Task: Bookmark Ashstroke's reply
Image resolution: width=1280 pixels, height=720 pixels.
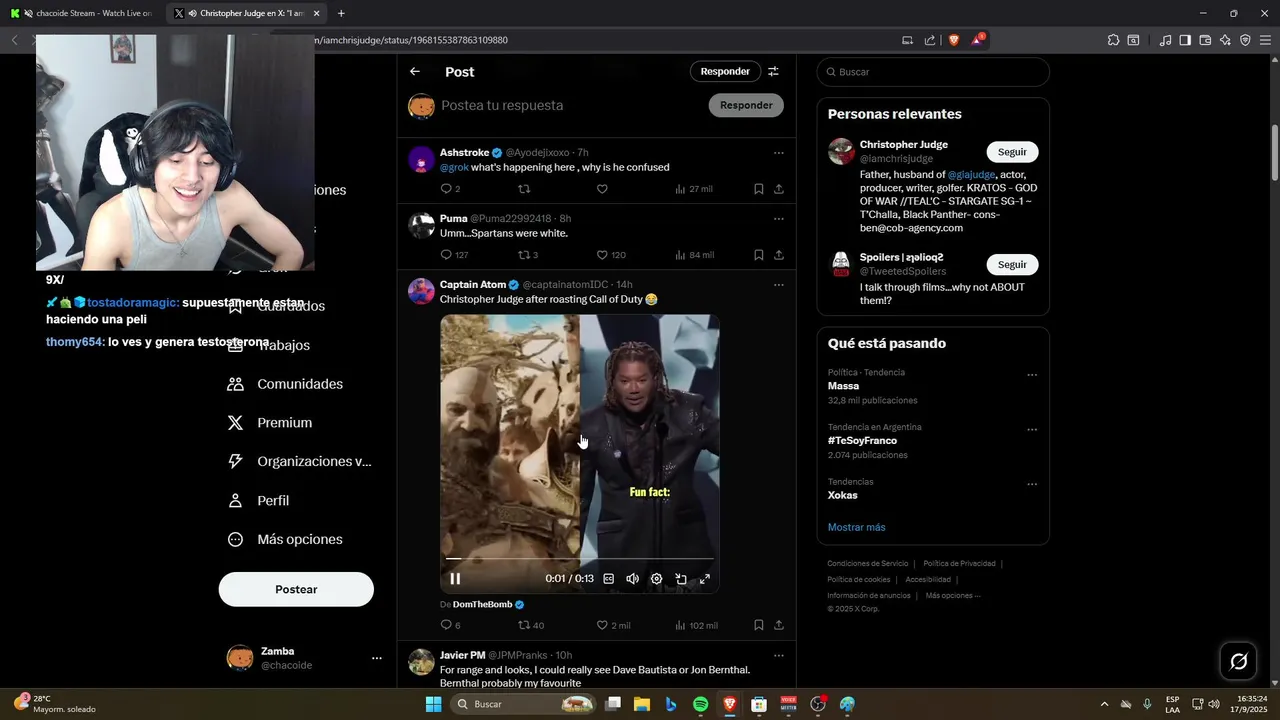Action: (x=759, y=189)
